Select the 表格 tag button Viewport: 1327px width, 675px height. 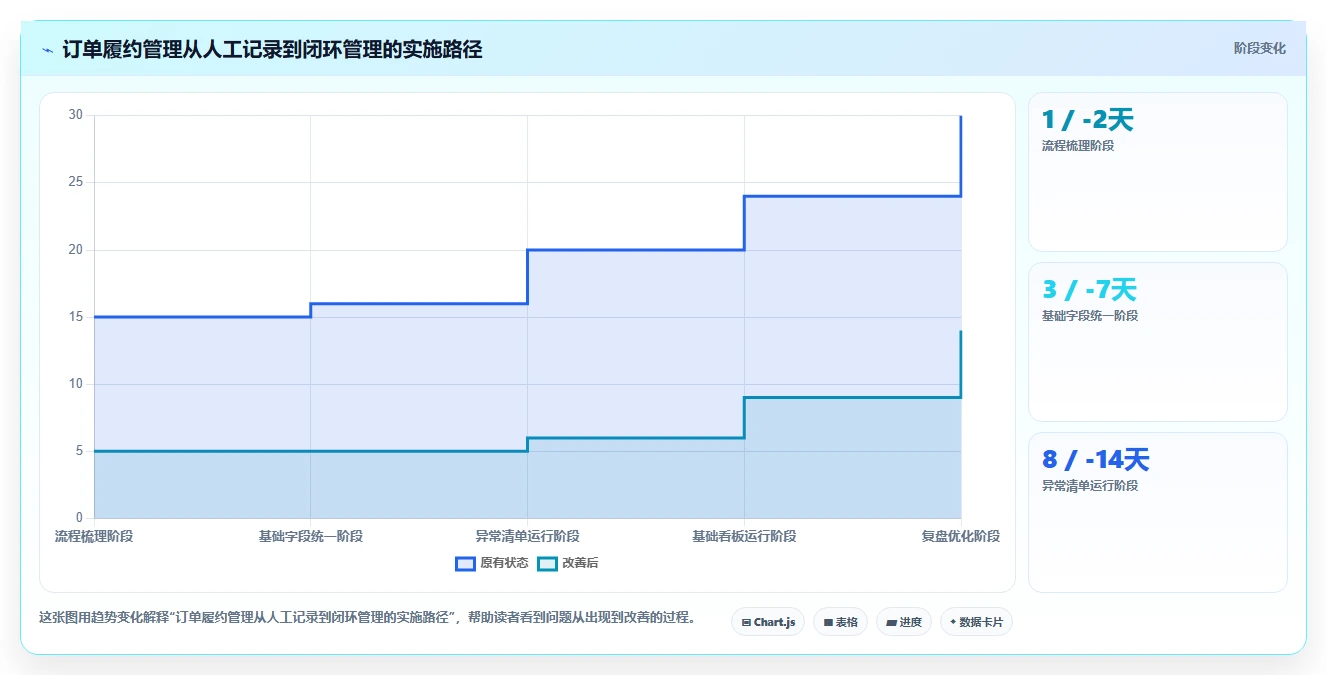point(840,622)
